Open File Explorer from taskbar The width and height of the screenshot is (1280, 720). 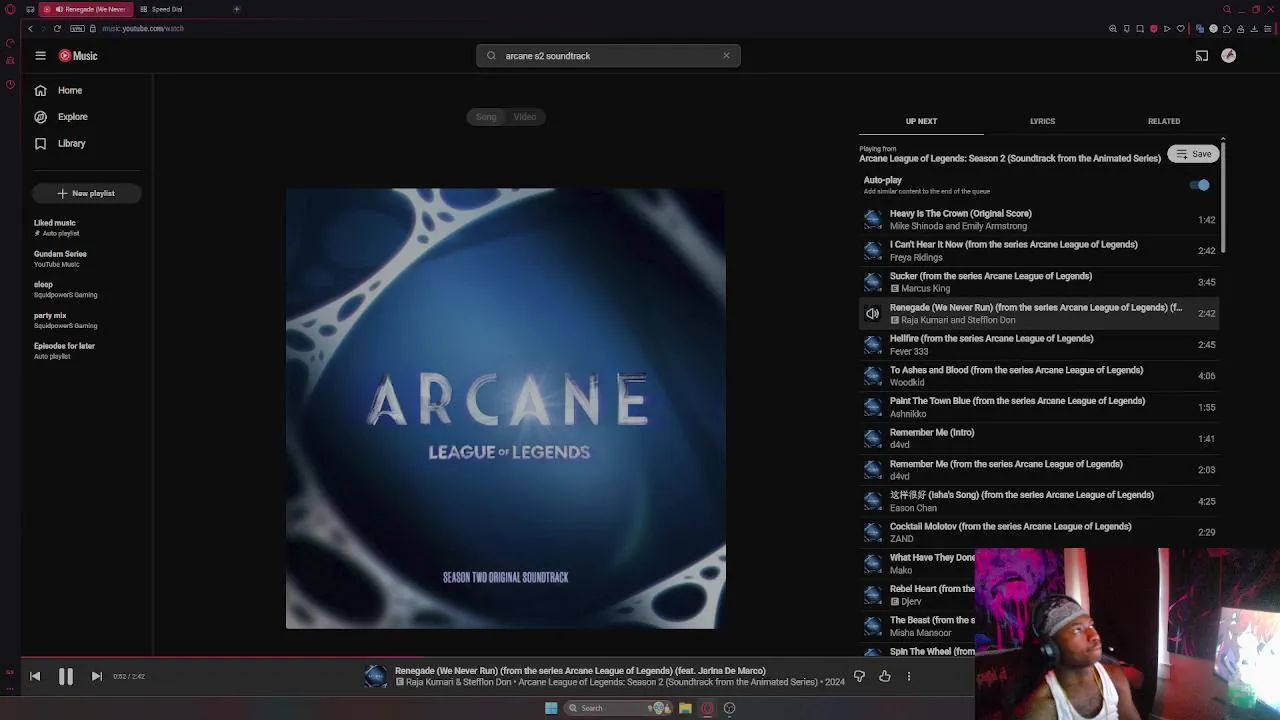click(685, 708)
